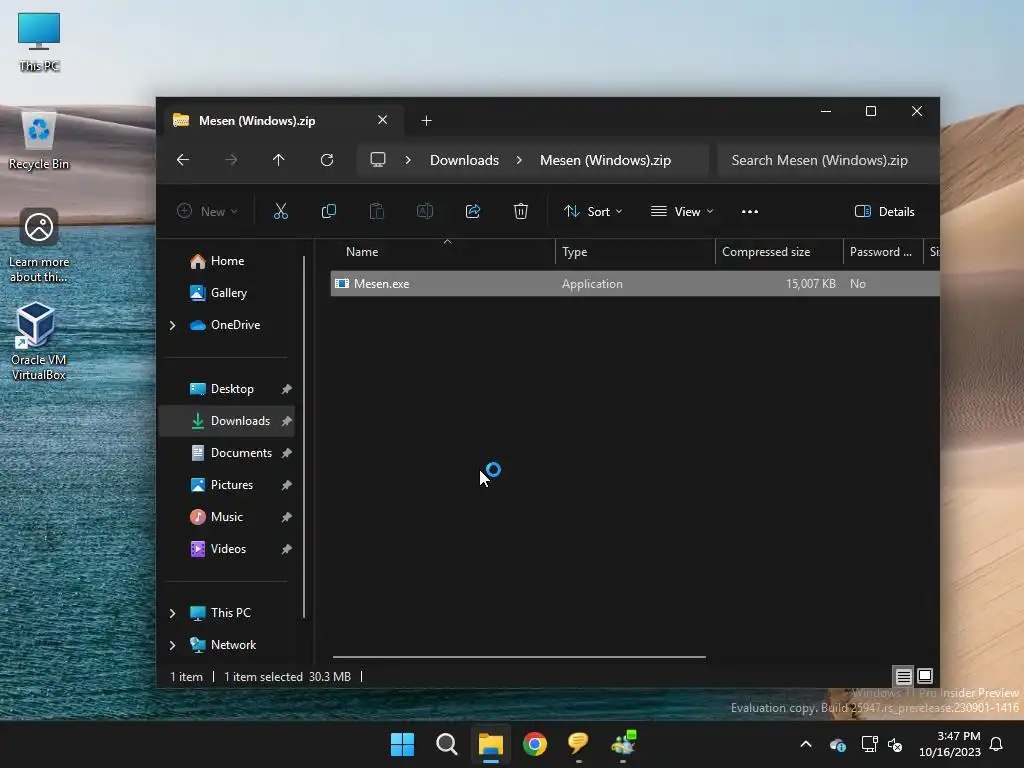Click pin icon next to Videos
Image resolution: width=1024 pixels, height=768 pixels.
(286, 549)
